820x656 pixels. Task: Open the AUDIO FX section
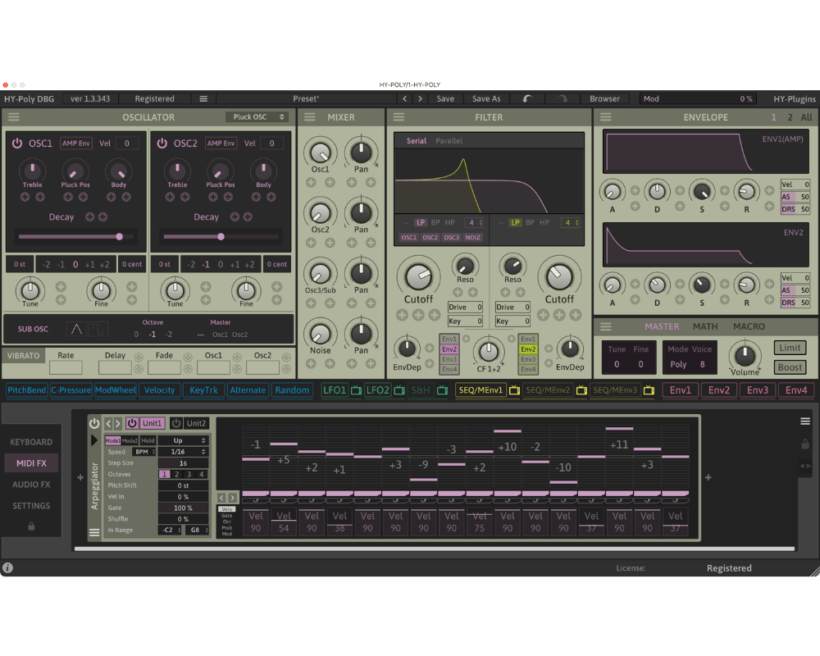[x=31, y=484]
